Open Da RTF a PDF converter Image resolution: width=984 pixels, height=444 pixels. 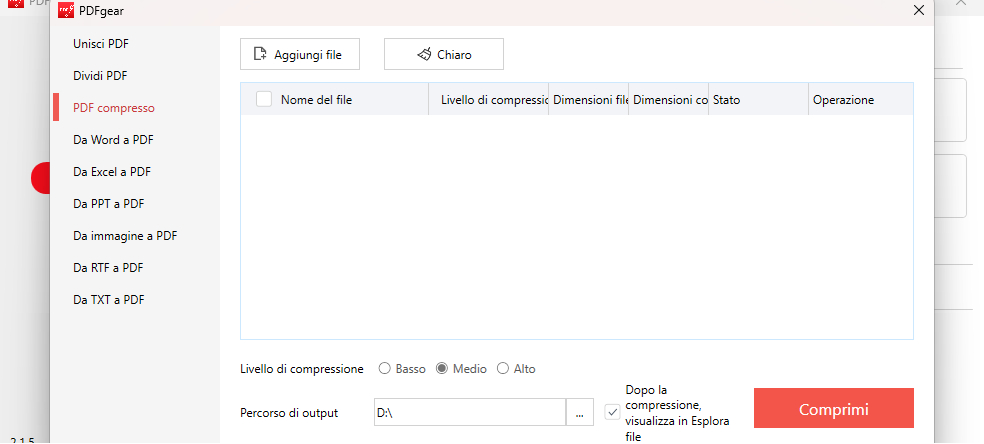[x=108, y=268]
